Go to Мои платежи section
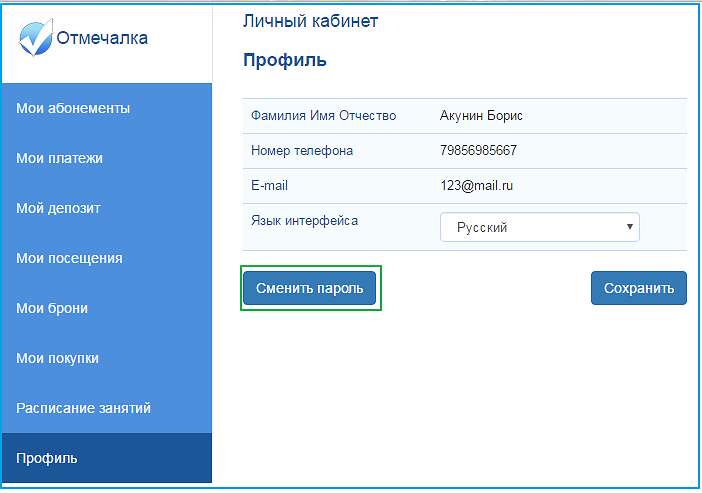 [107, 158]
